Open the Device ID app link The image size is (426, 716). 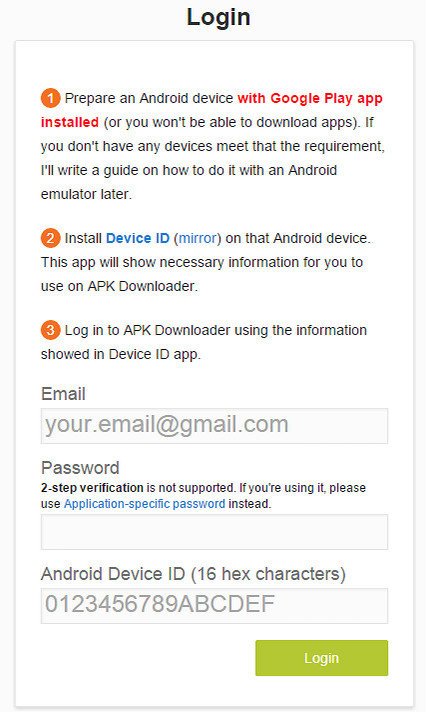137,238
